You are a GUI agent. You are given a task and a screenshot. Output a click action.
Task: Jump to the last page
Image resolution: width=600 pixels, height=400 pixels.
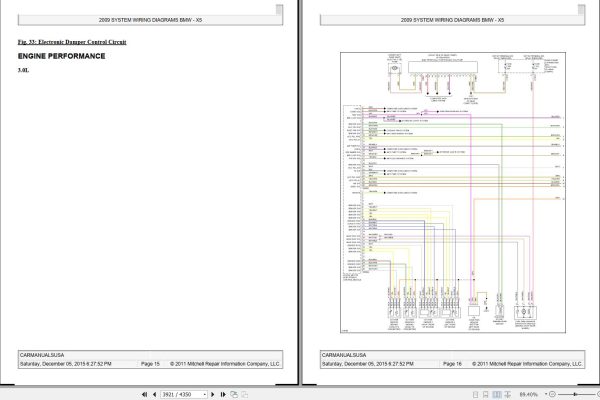[223, 394]
